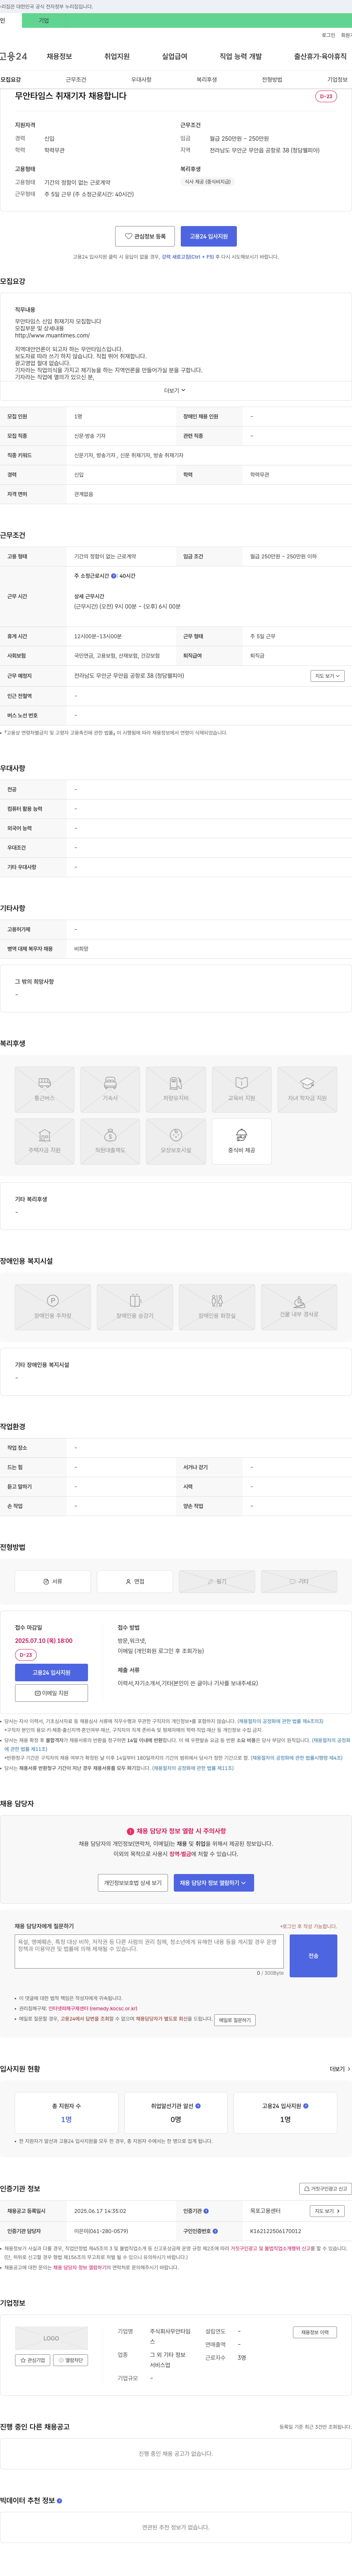Viewport: 352px width, 2576px height.
Task: Open the 채용정보 menu in the top navigation
Action: point(59,57)
